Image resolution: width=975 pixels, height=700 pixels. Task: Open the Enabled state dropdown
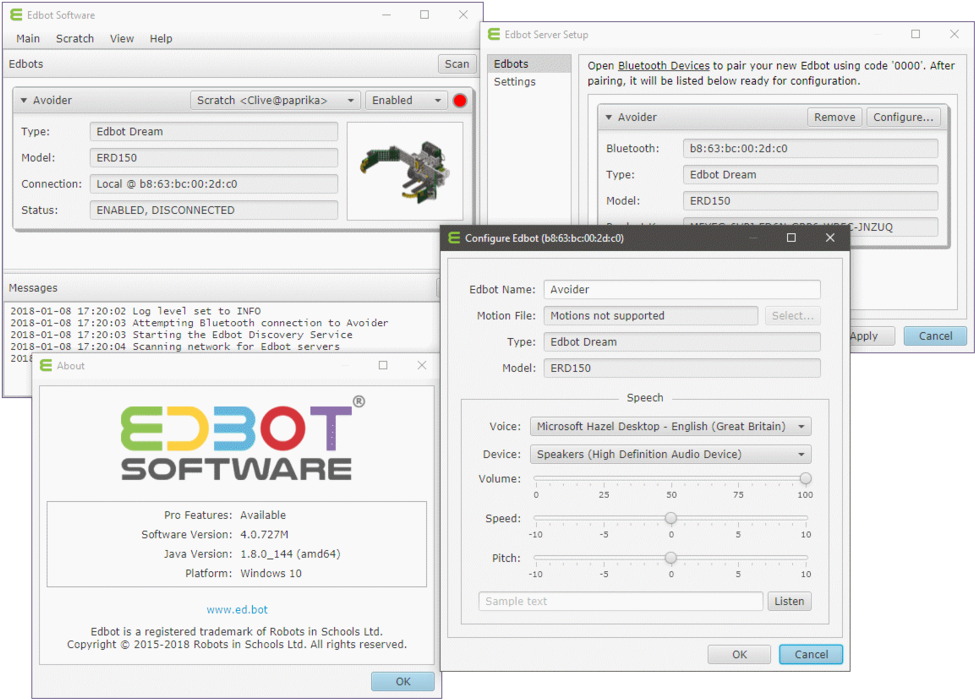pyautogui.click(x=406, y=100)
